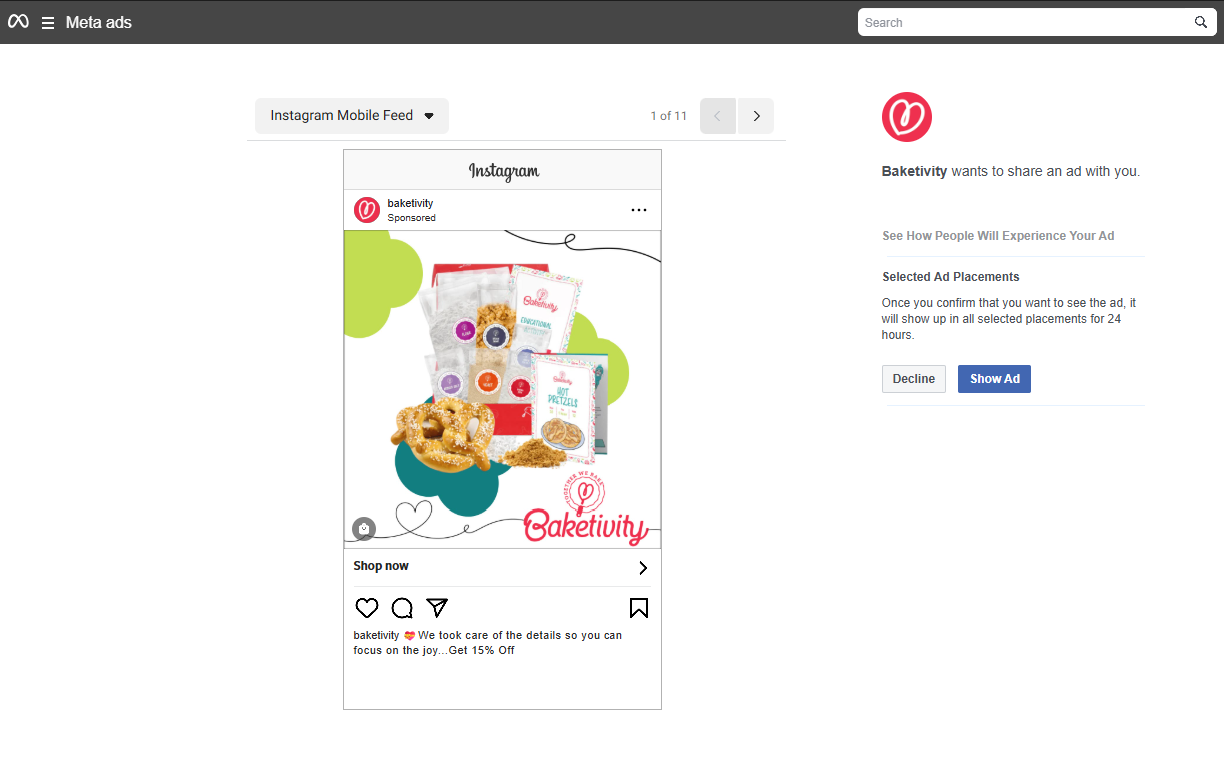The image size is (1224, 762).
Task: Go to previous ad preview
Action: (718, 116)
